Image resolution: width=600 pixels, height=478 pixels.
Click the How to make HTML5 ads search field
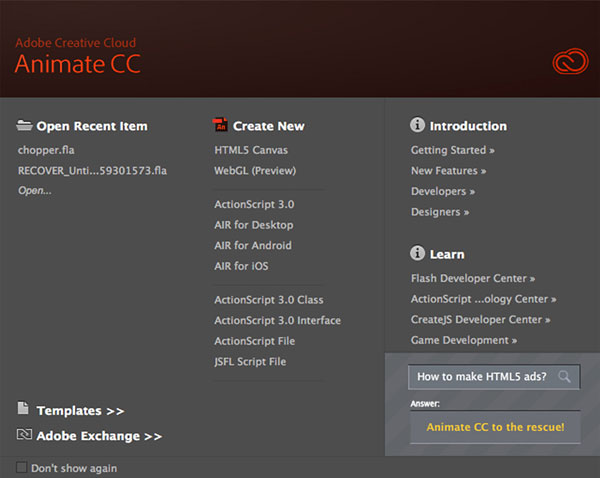click(483, 377)
